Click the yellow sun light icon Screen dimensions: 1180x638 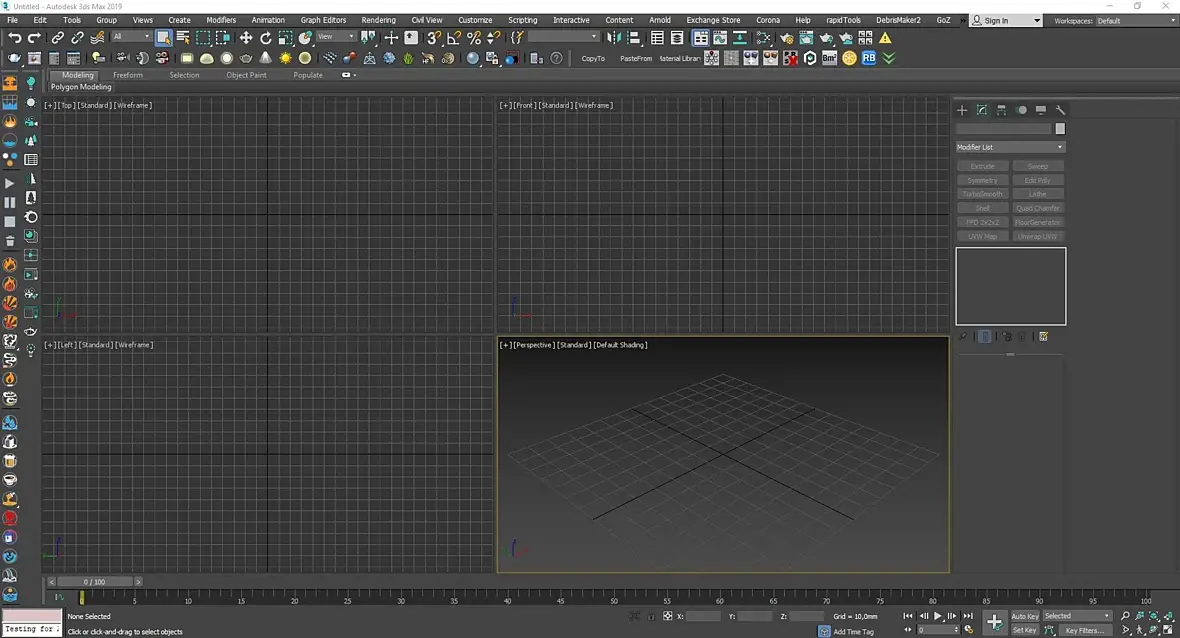285,58
